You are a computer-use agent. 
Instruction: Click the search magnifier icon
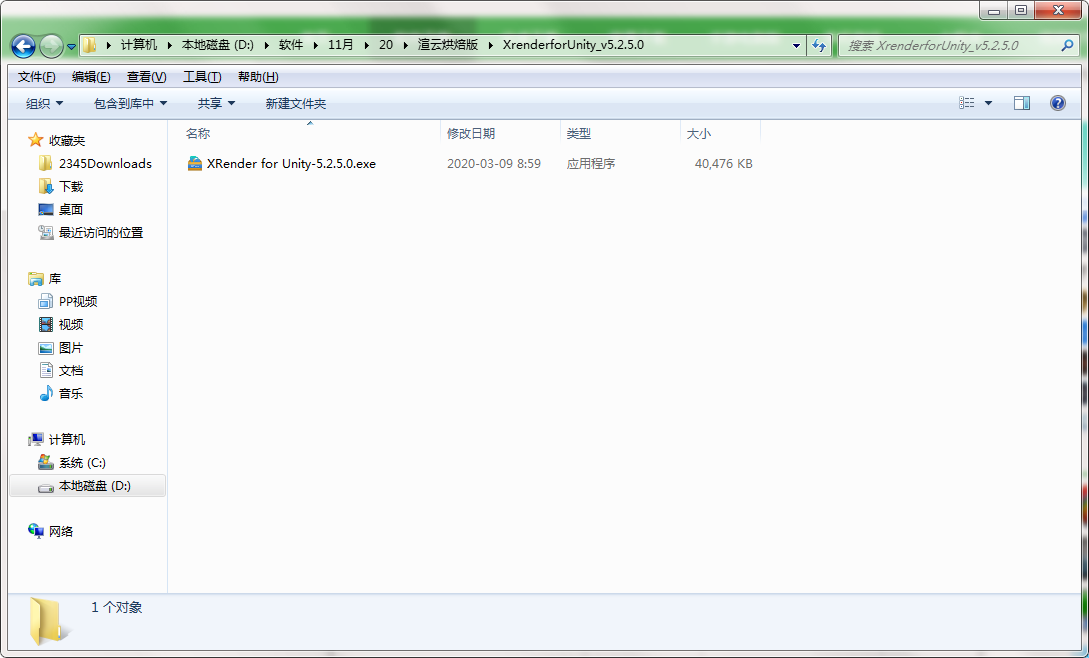(1067, 45)
